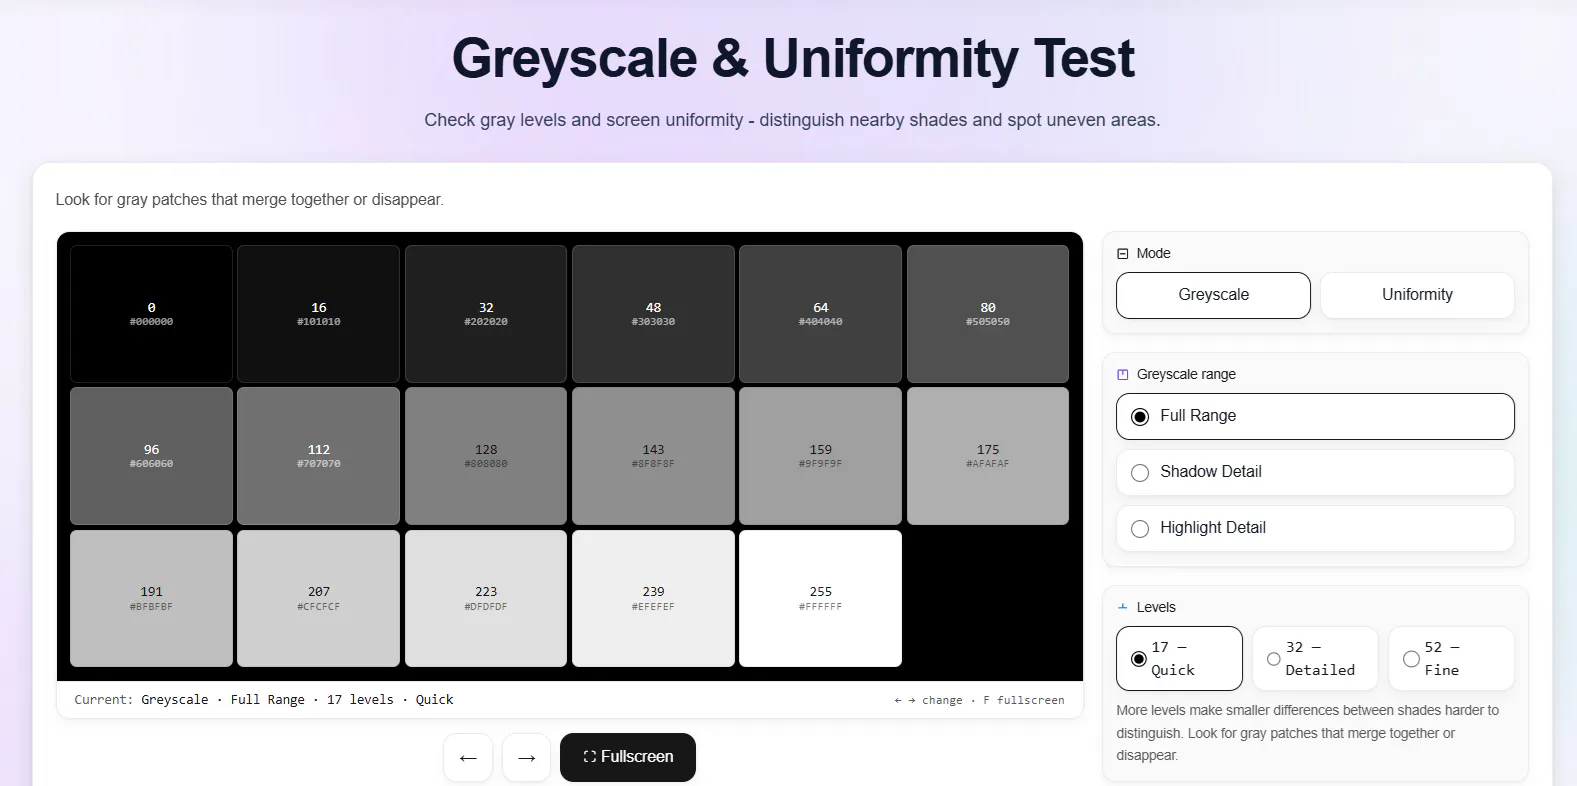This screenshot has height=786, width=1577.
Task: Click the grey patch labeled 16 #101010
Action: pyautogui.click(x=318, y=314)
